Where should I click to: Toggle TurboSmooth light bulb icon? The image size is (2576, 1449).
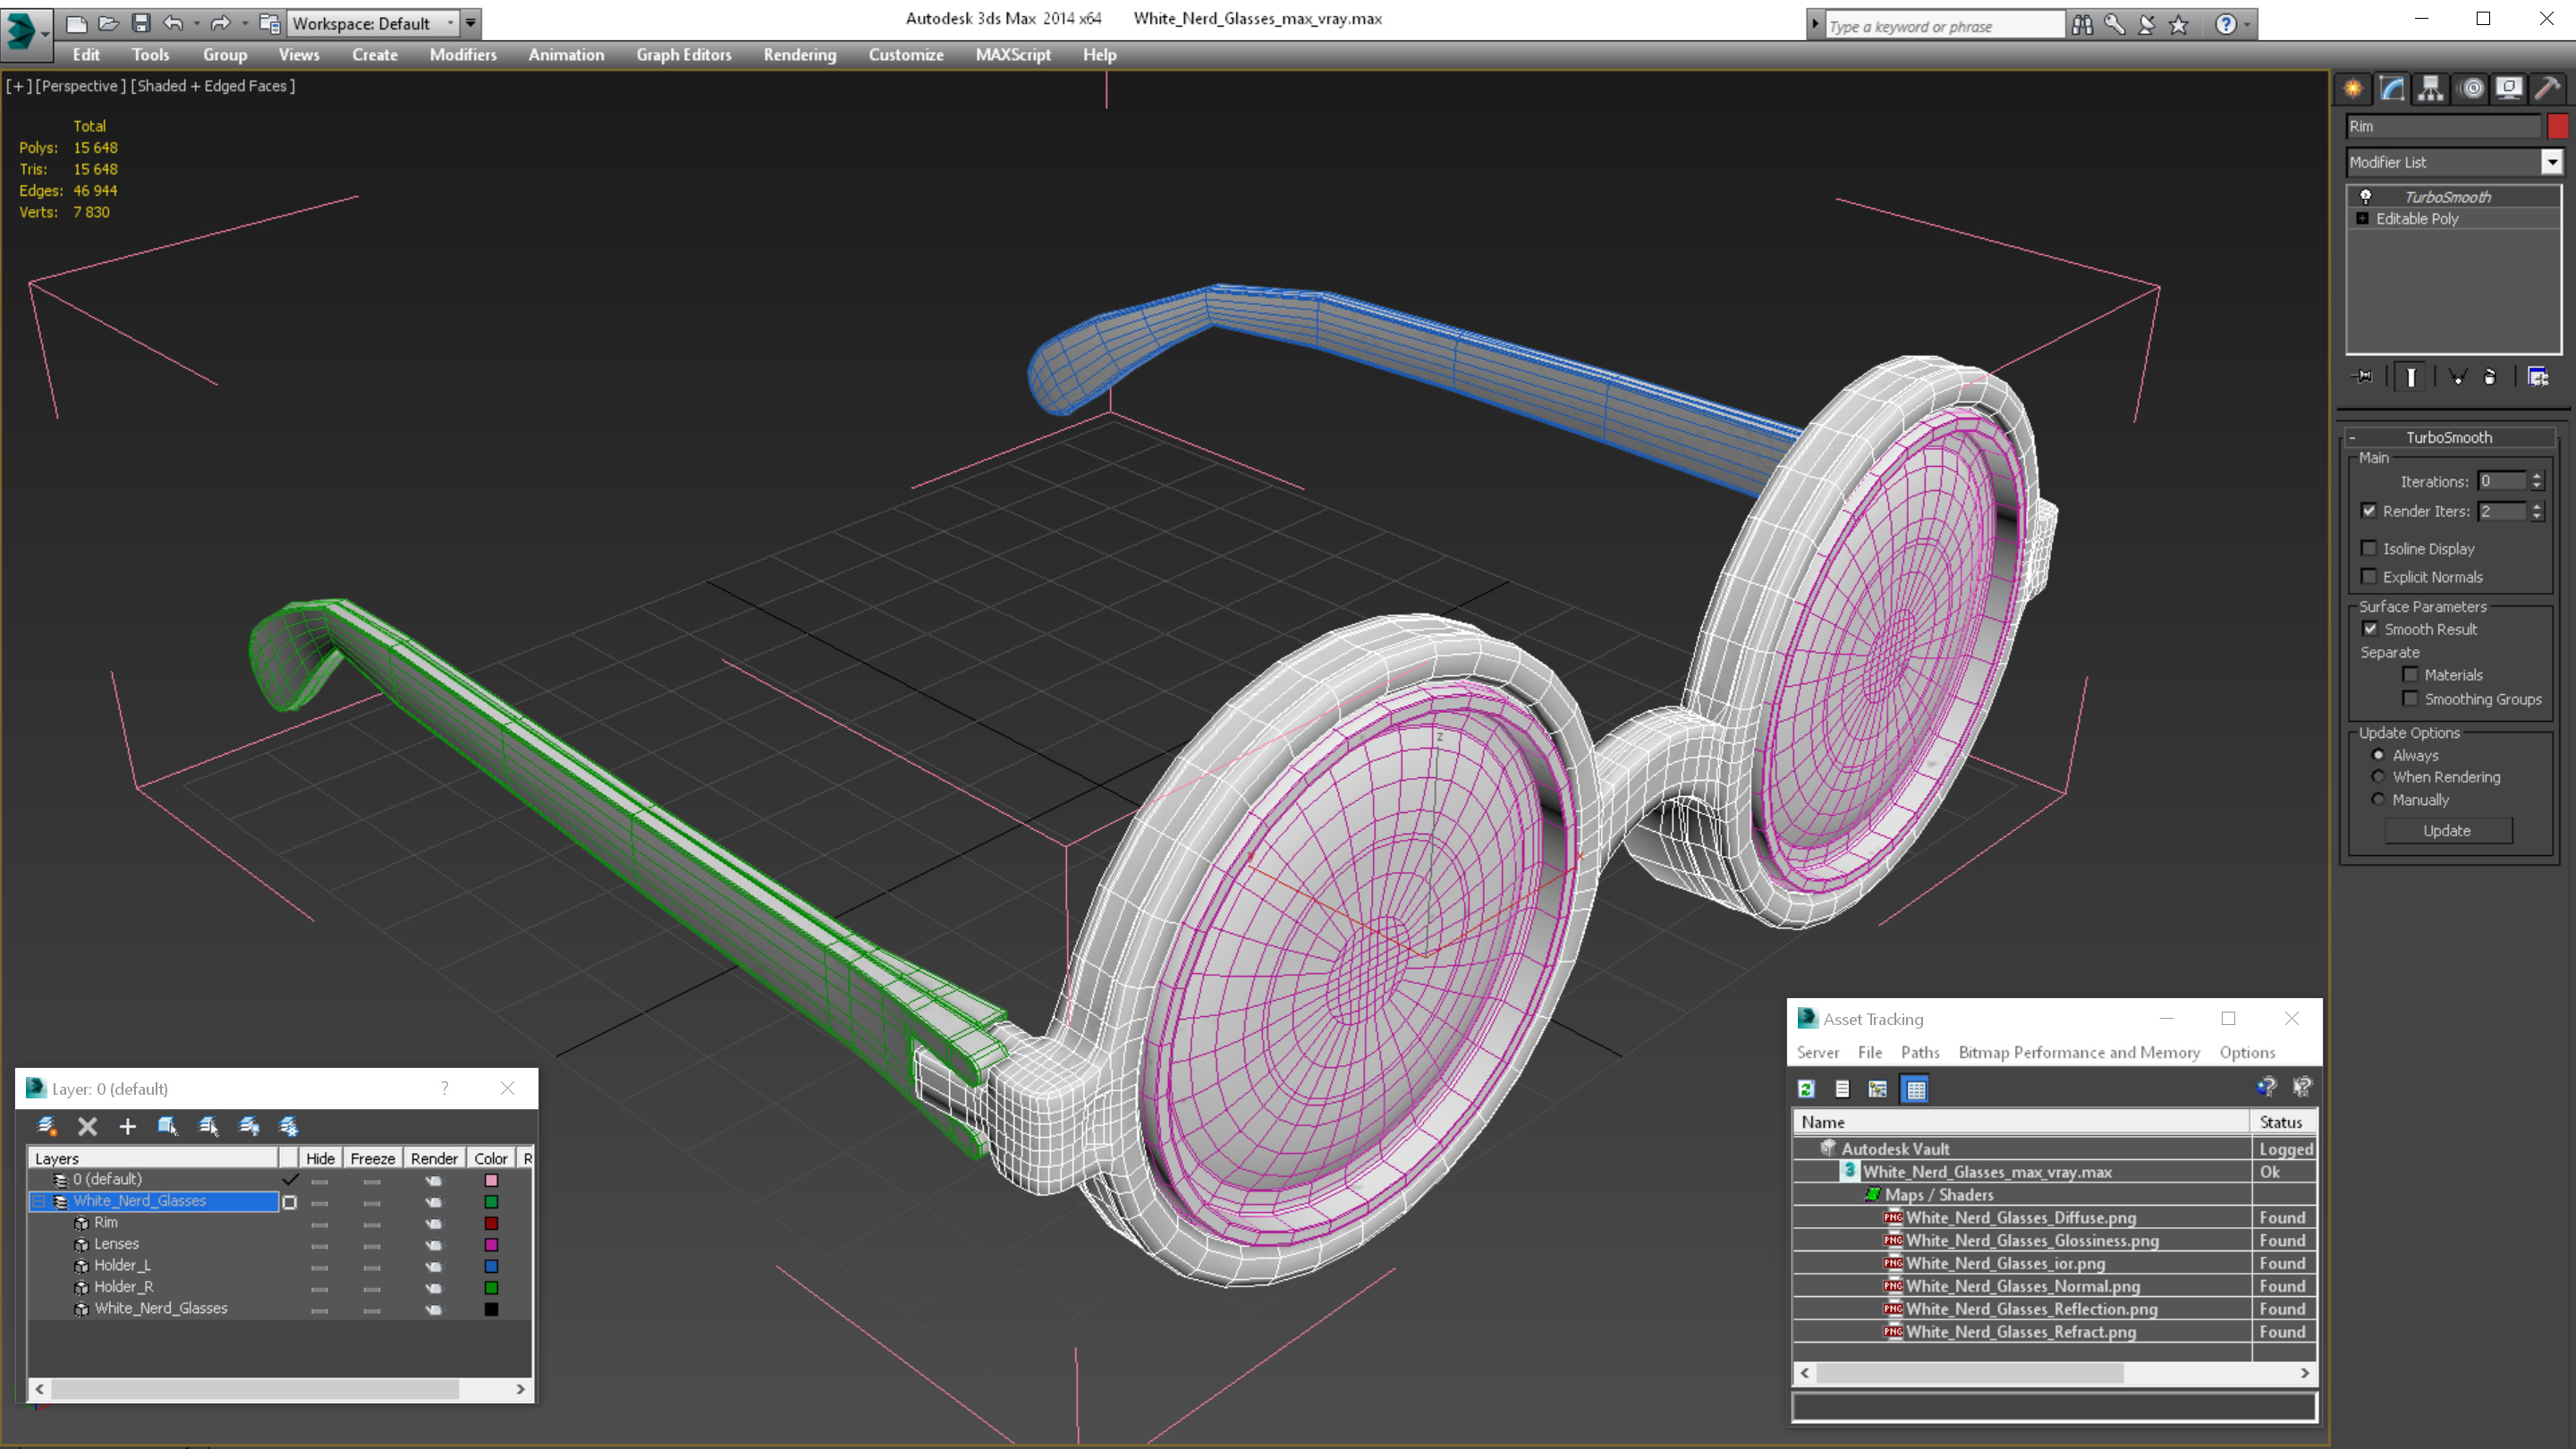pos(2366,196)
